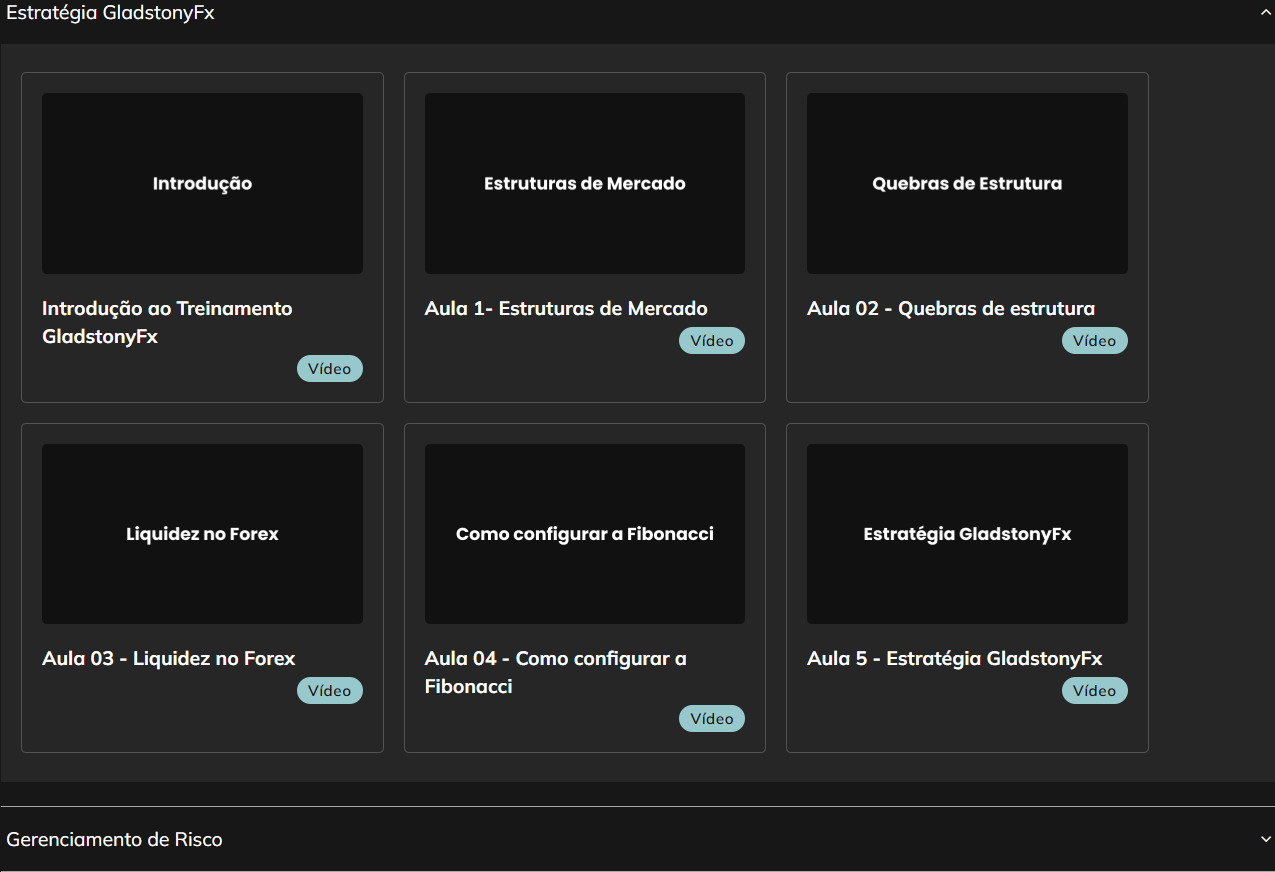Image resolution: width=1275 pixels, height=872 pixels.
Task: Click Vídeo badge on Aula 03 card
Action: [x=330, y=691]
